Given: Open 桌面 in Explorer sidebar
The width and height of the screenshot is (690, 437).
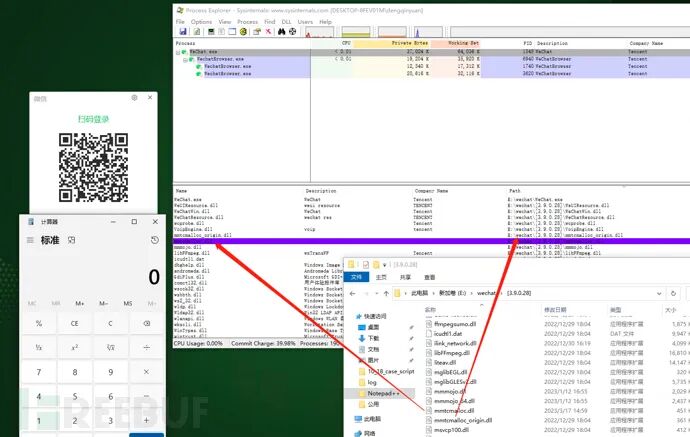Looking at the screenshot, I should [369, 327].
